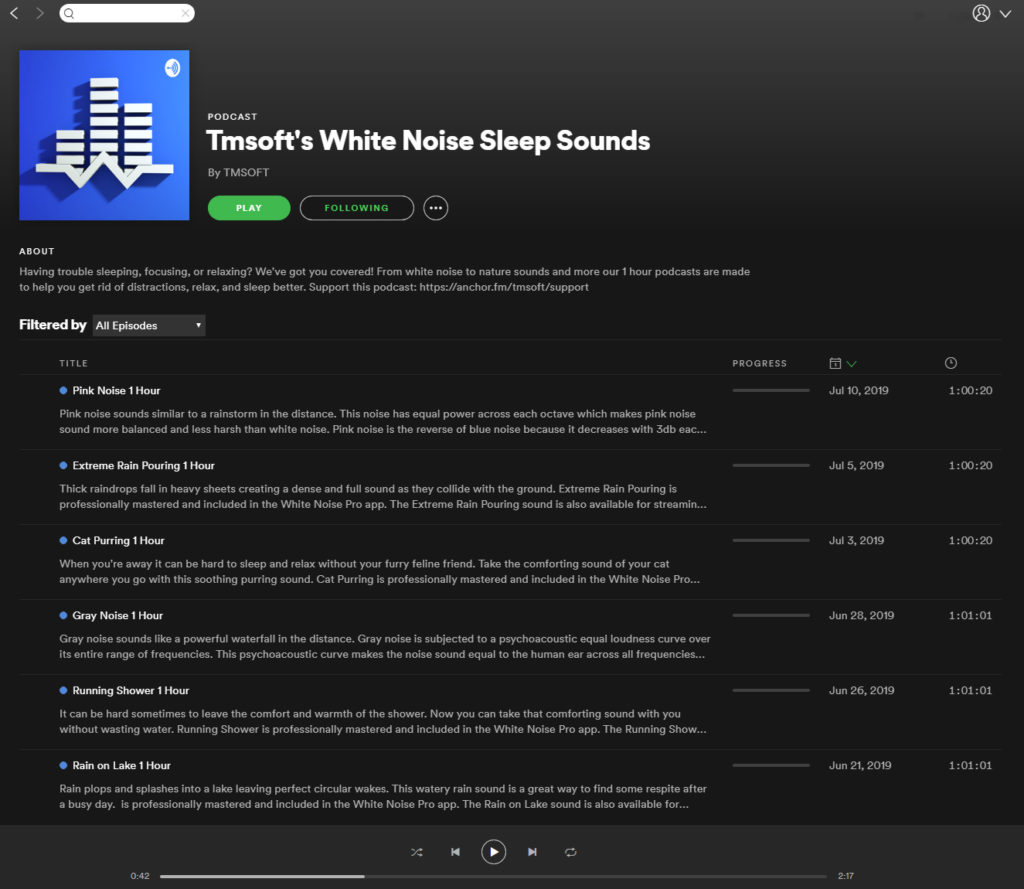The height and width of the screenshot is (889, 1024).
Task: Toggle the green sort direction chevron
Action: (851, 364)
